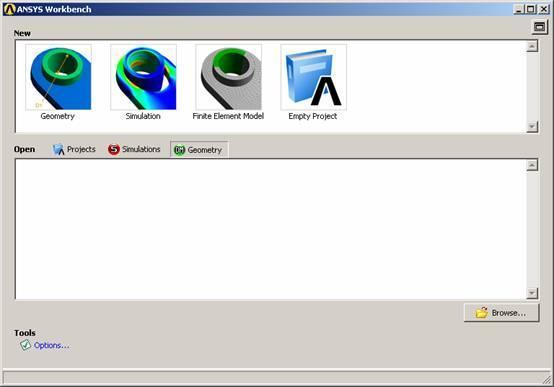The height and width of the screenshot is (387, 554).
Task: Create a new Geometry from its bracket icon
Action: click(x=58, y=77)
